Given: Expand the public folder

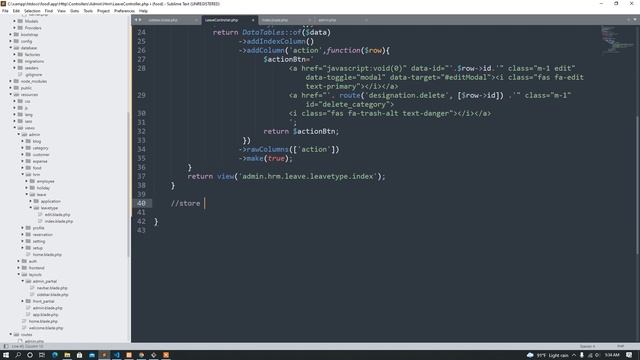Looking at the screenshot, I should [11, 88].
